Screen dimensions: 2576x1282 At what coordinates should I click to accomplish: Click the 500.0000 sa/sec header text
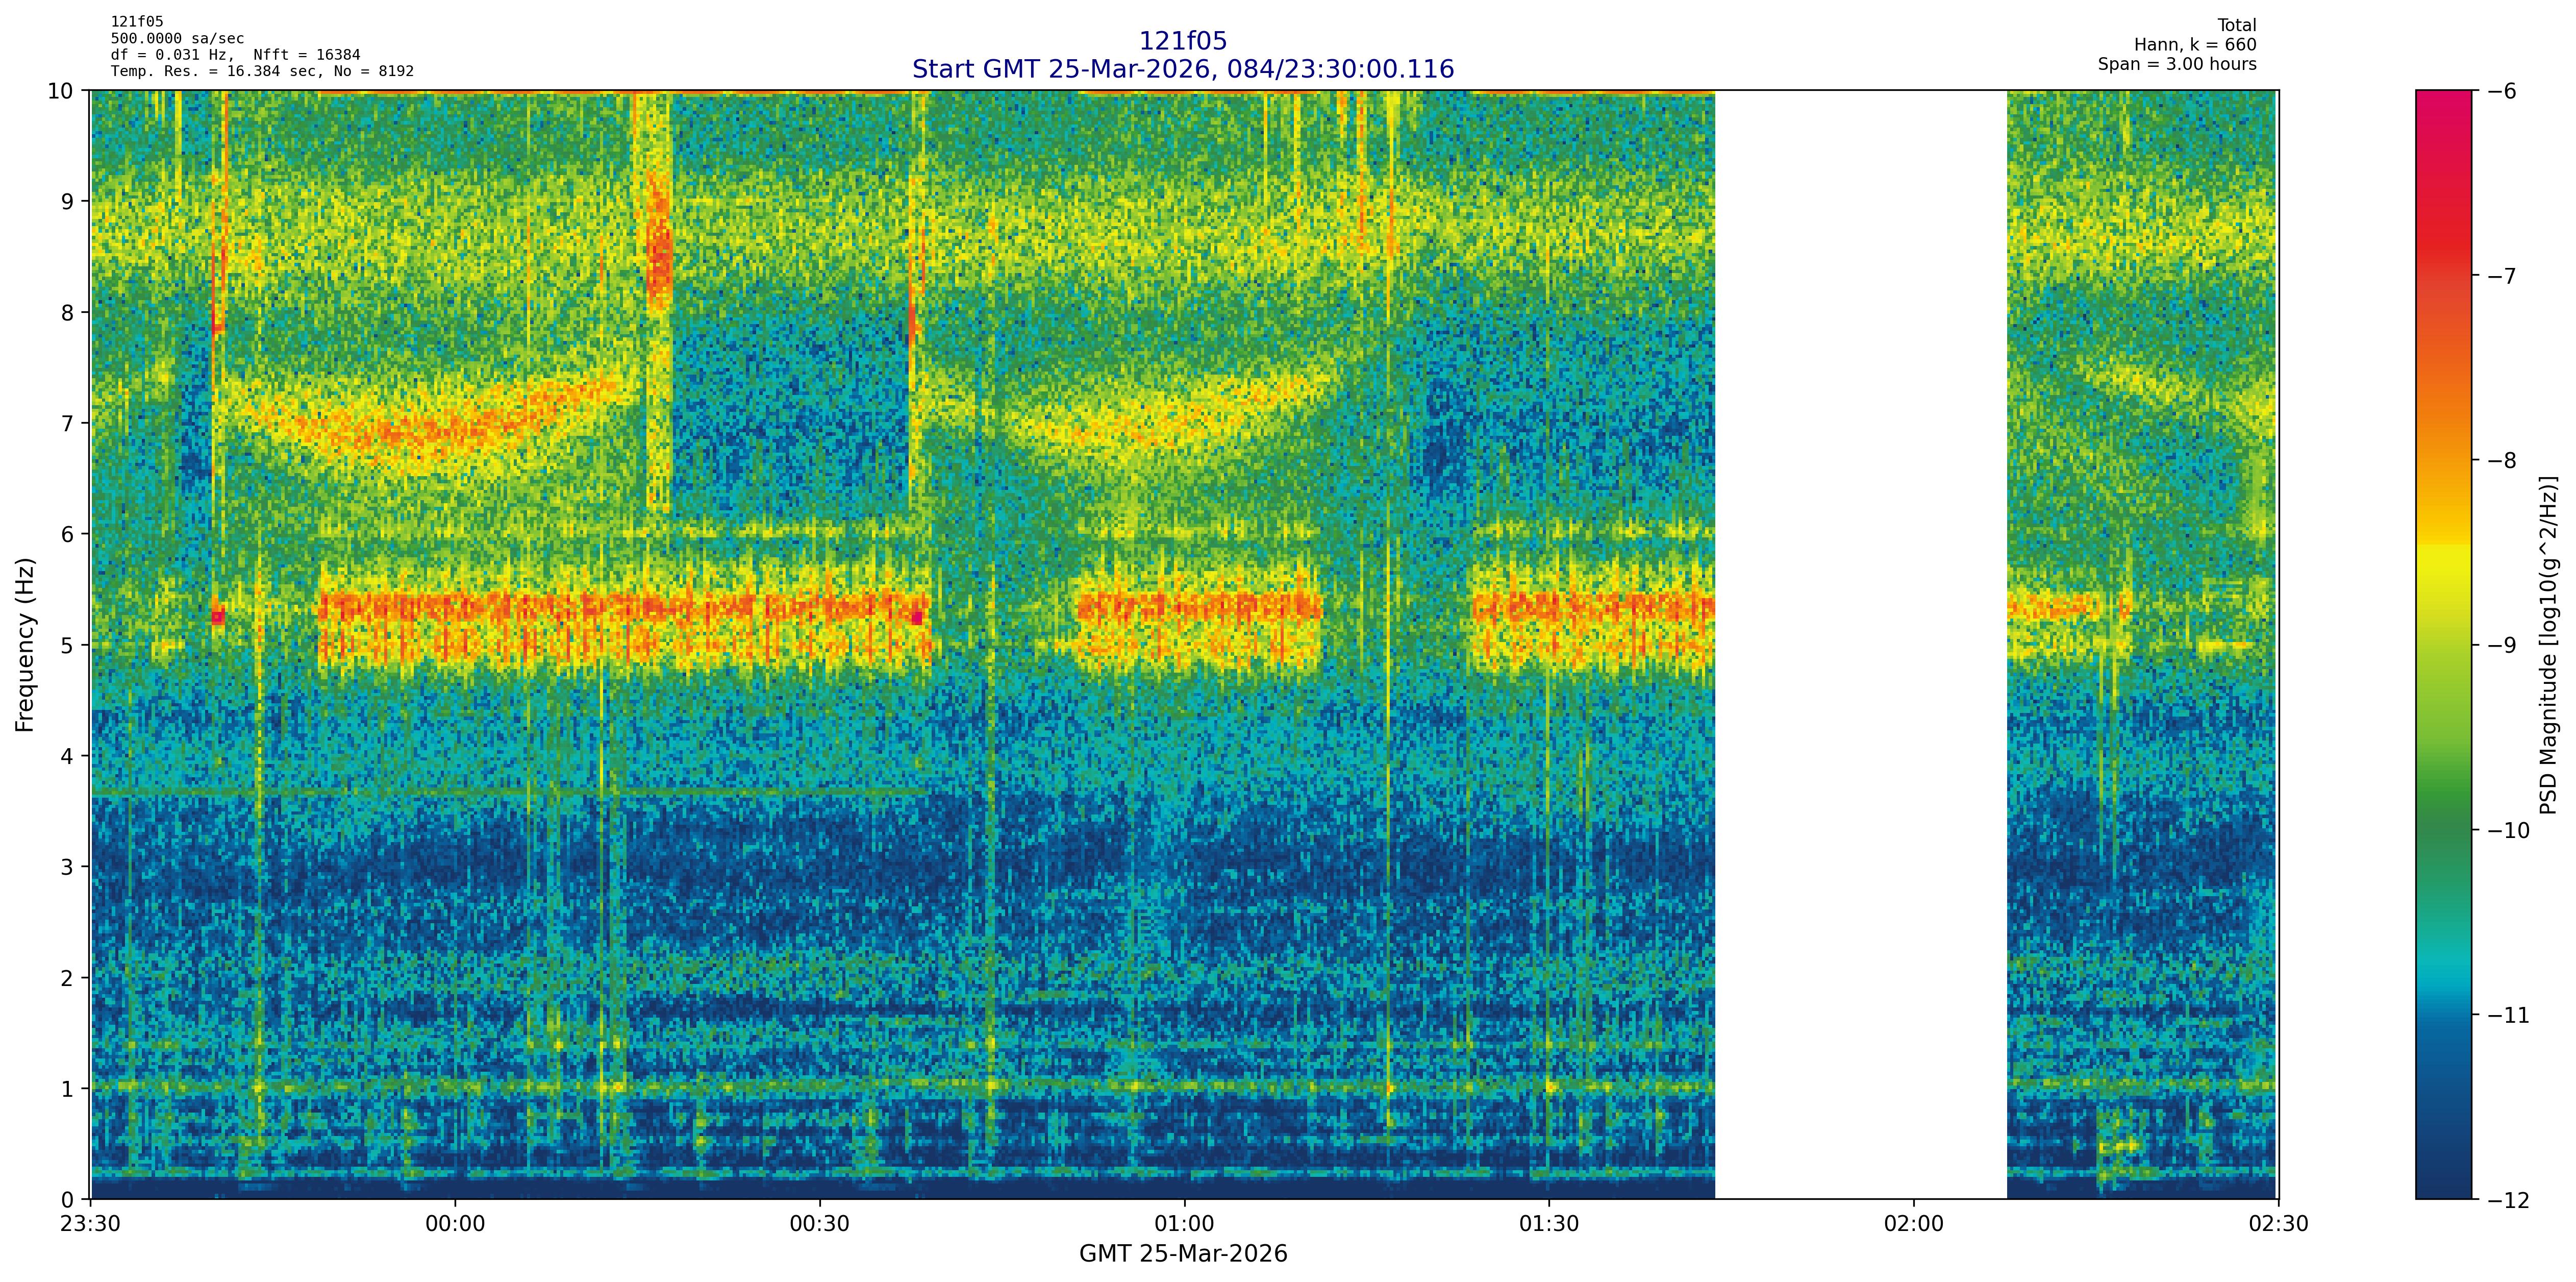click(x=177, y=39)
